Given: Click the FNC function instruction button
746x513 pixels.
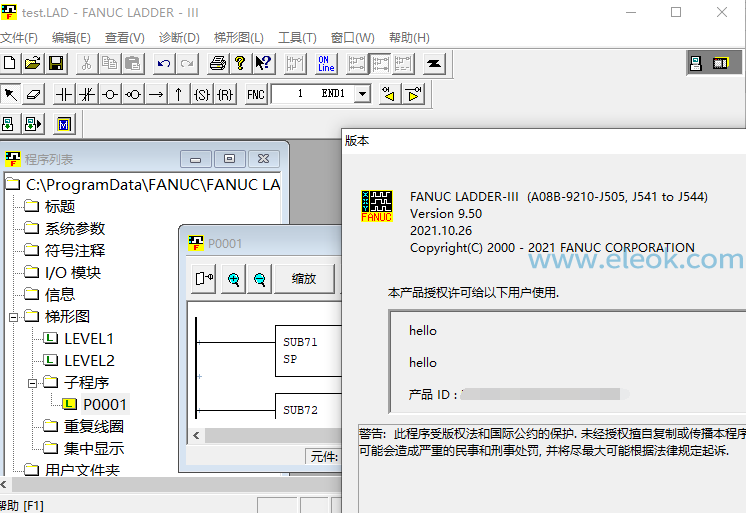Looking at the screenshot, I should [x=256, y=94].
